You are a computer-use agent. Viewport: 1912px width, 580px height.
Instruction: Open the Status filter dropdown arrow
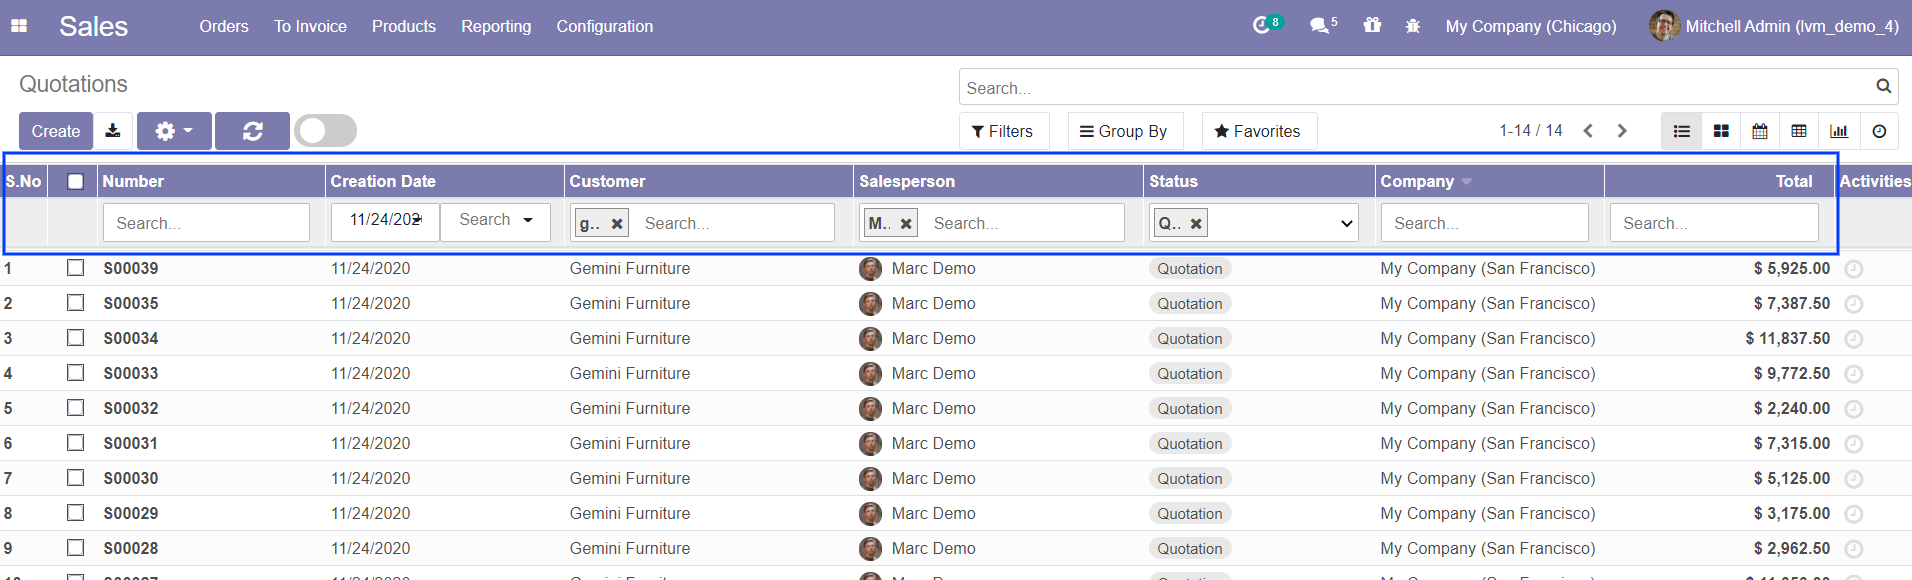coord(1346,223)
